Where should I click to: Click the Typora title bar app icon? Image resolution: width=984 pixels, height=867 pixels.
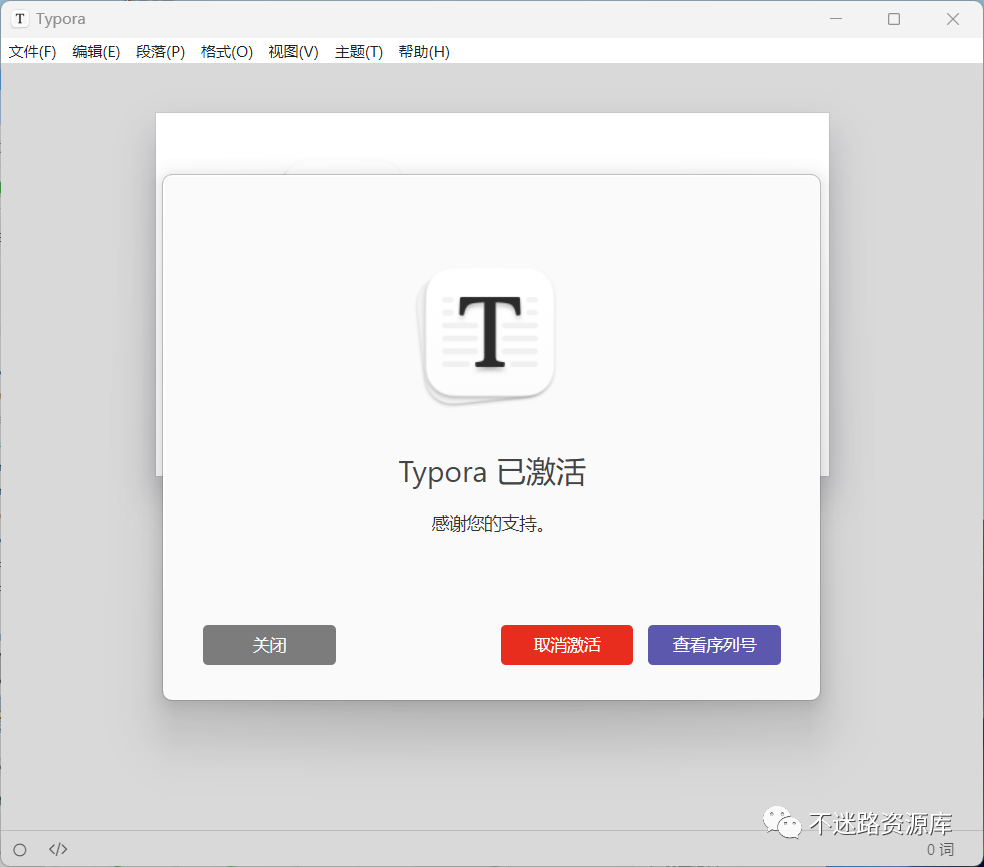pyautogui.click(x=20, y=19)
